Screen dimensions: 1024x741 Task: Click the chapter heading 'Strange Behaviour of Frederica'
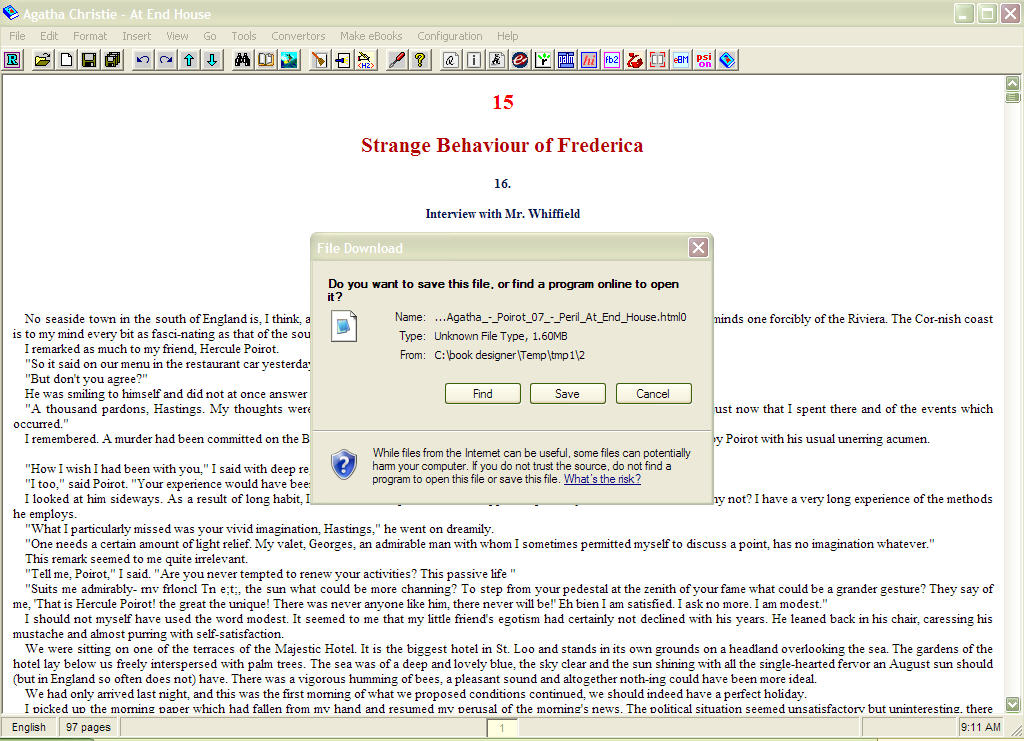502,145
